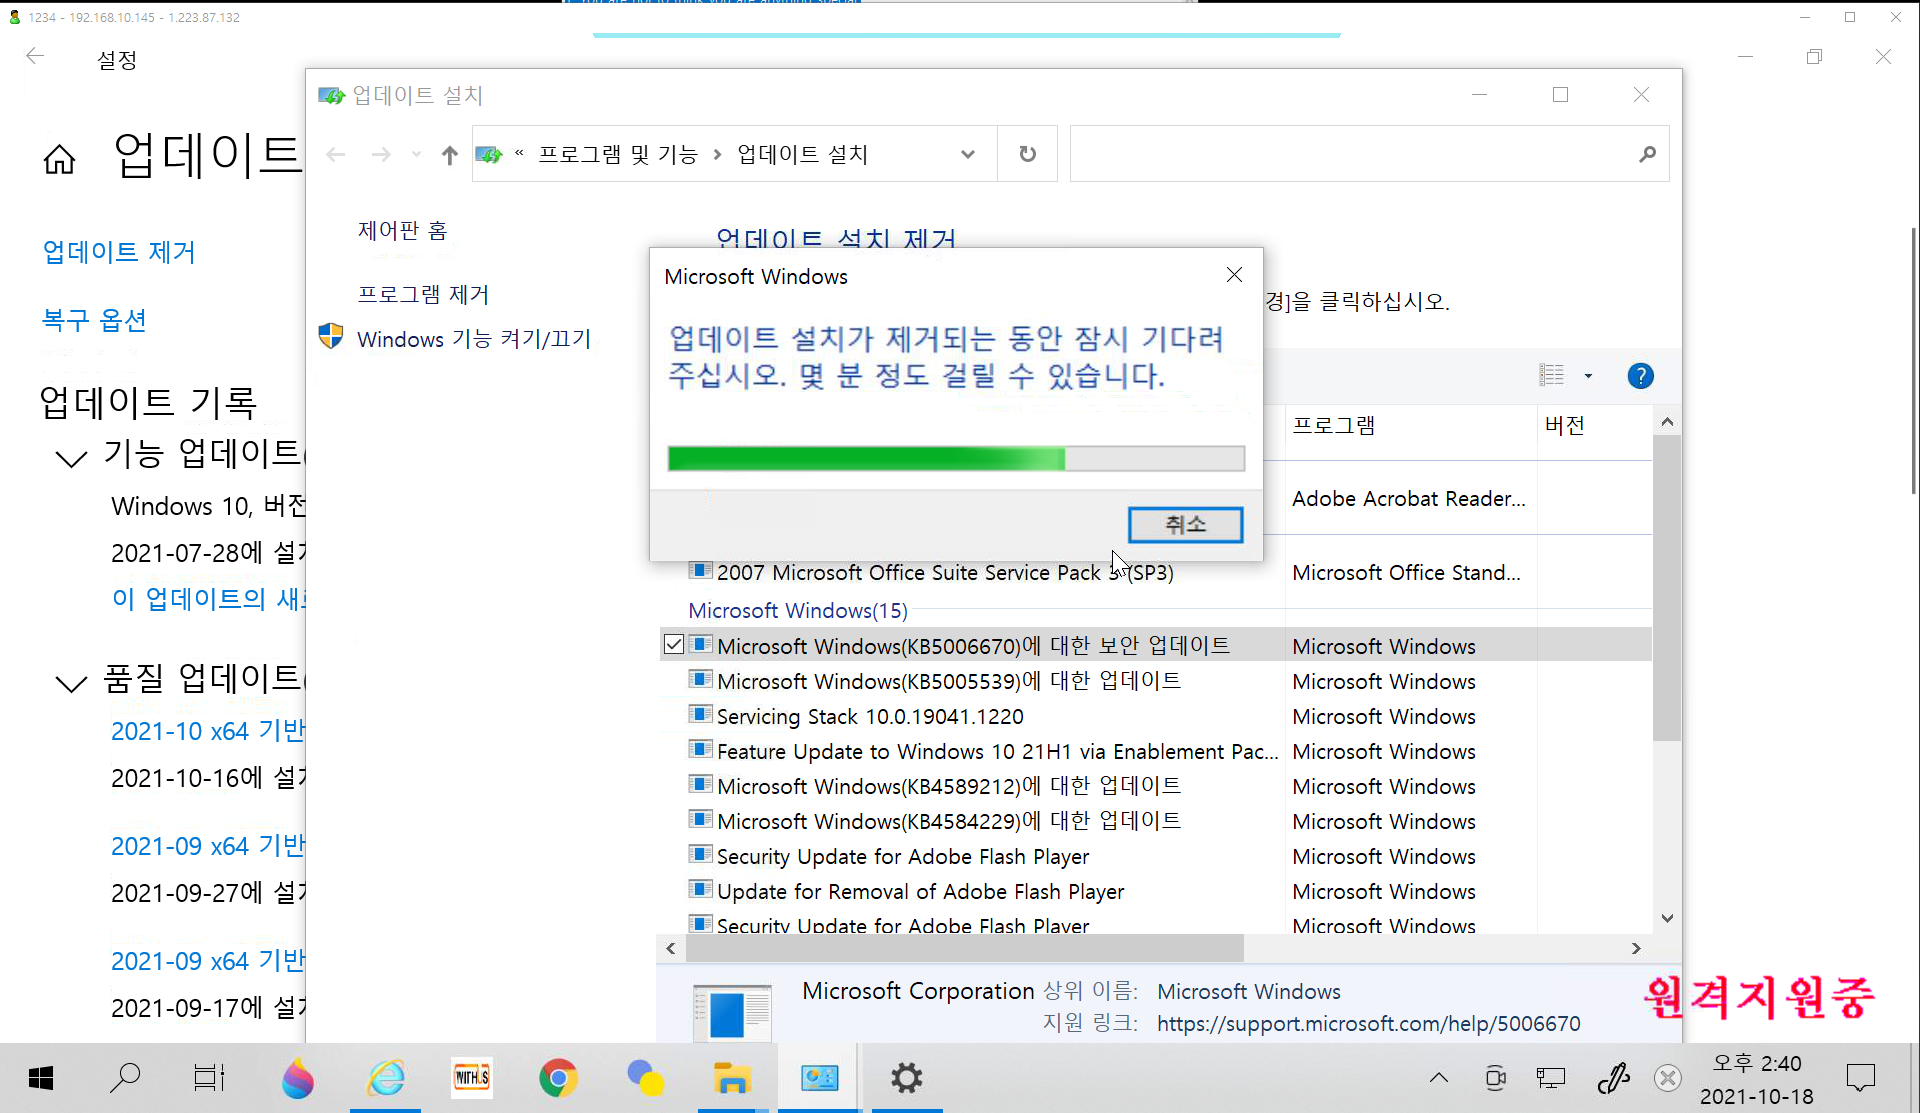The image size is (1920, 1113).
Task: Open Windows 기능 켜기/끄기 link
Action: coord(474,339)
